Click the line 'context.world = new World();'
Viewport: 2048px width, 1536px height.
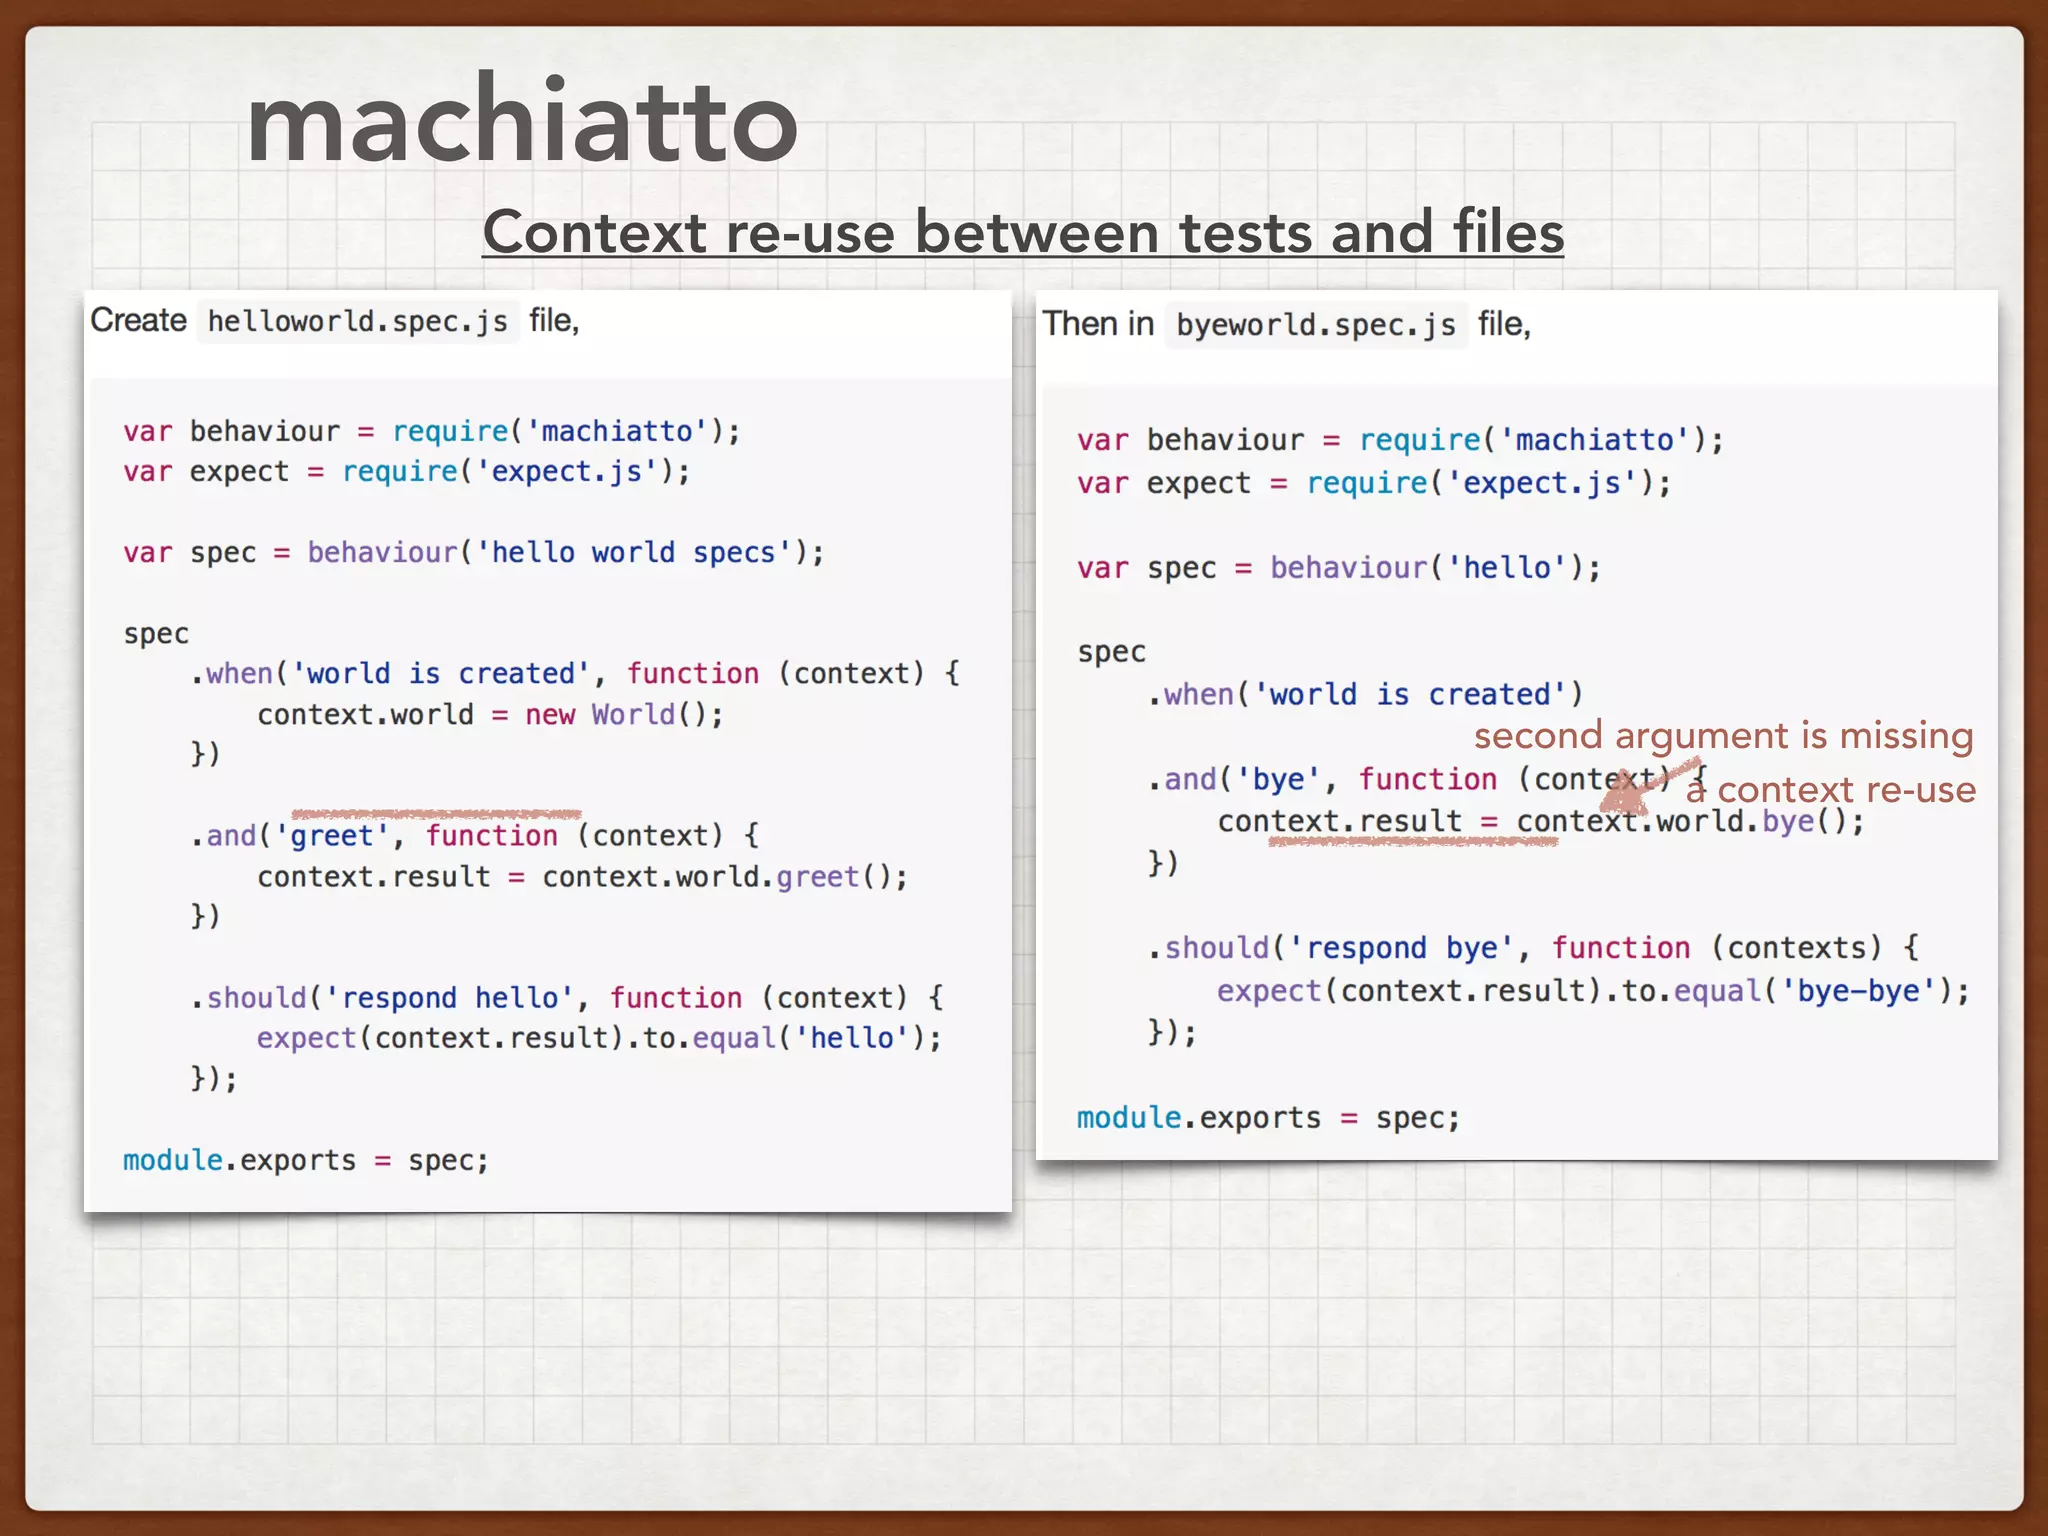[490, 714]
